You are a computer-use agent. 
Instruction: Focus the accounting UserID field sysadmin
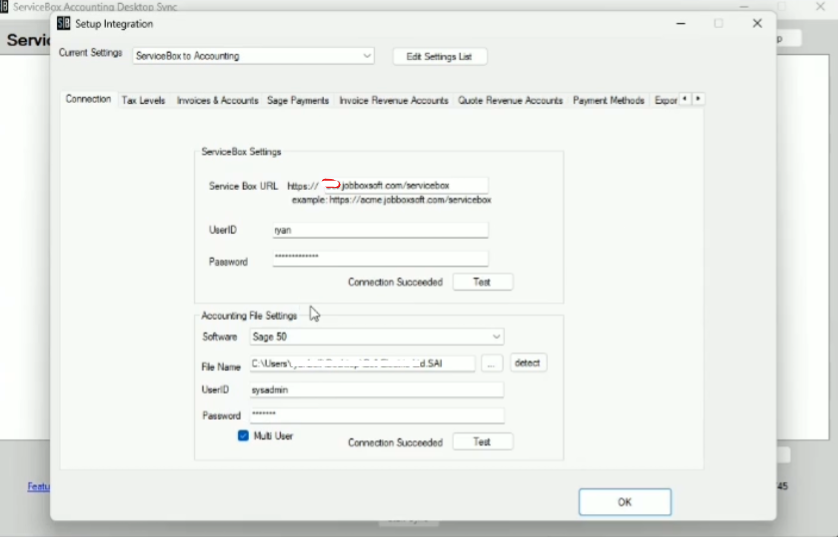(376, 390)
